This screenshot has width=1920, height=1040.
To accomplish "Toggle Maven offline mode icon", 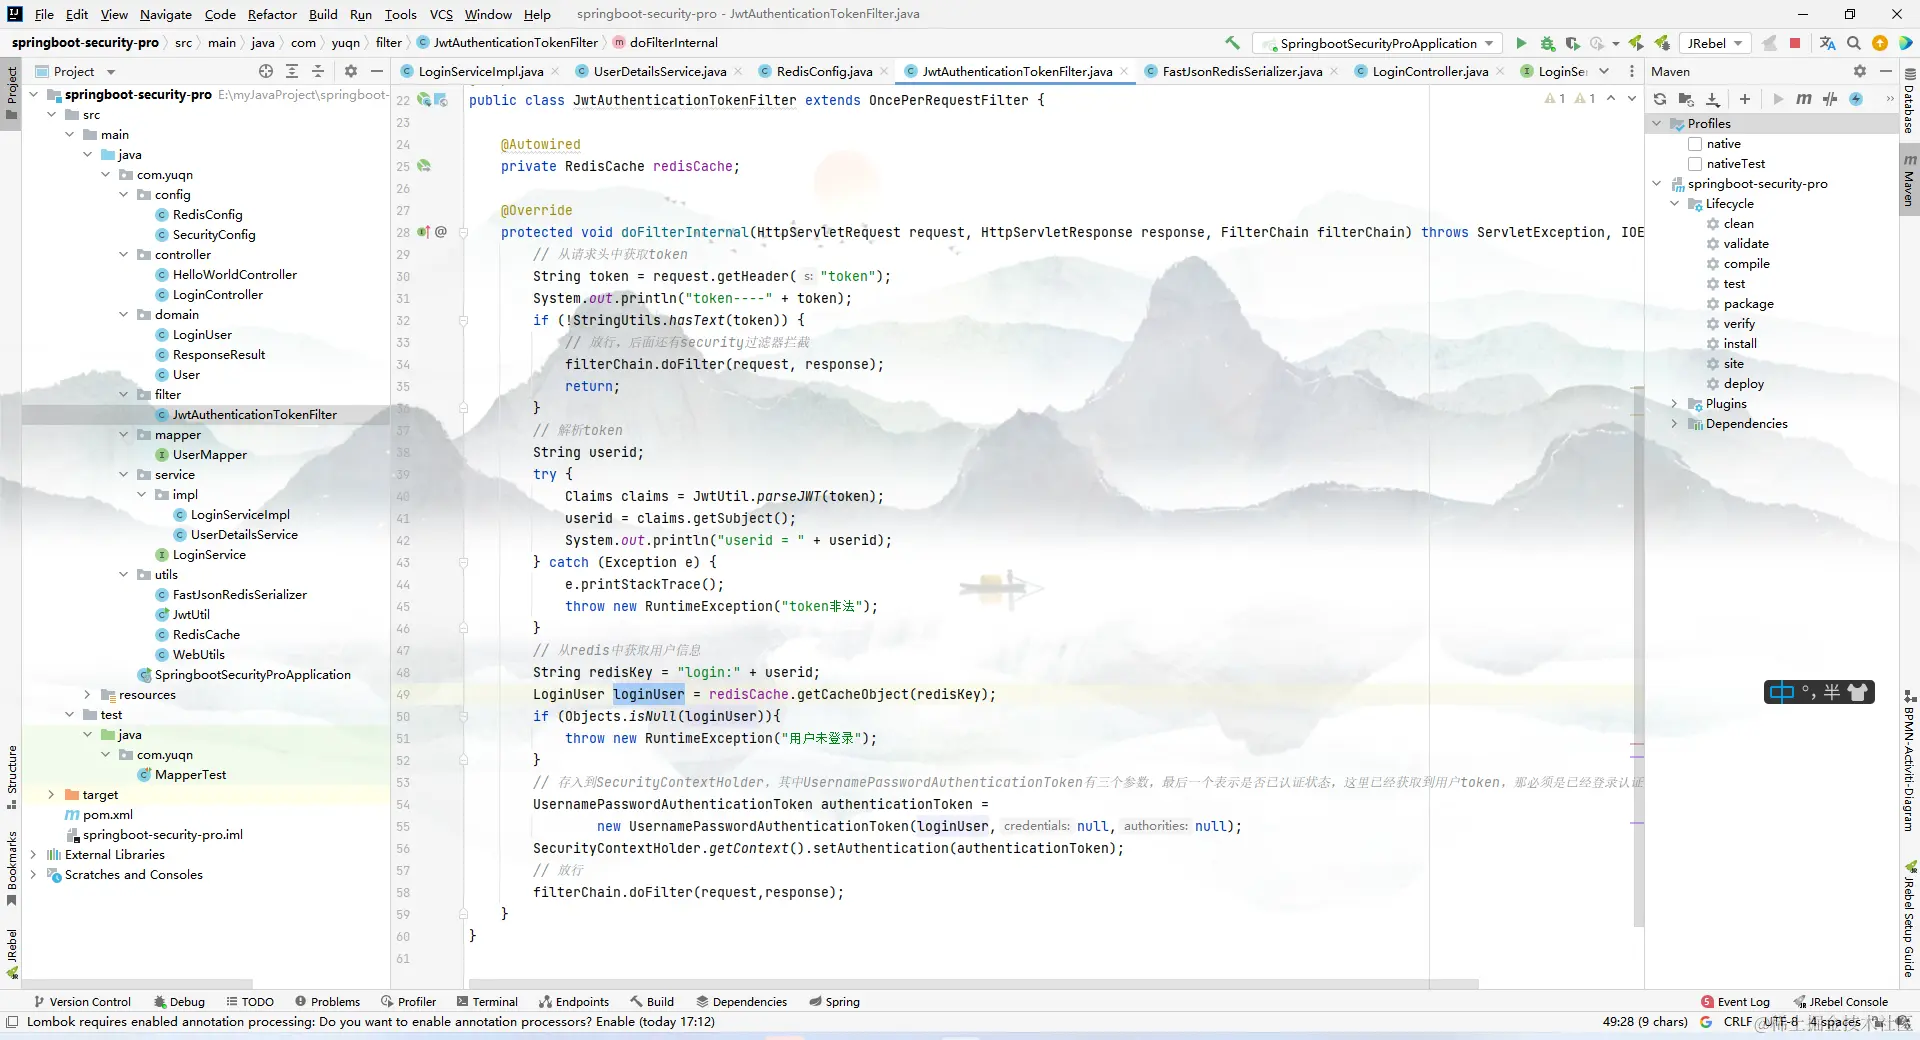I will coord(1830,99).
